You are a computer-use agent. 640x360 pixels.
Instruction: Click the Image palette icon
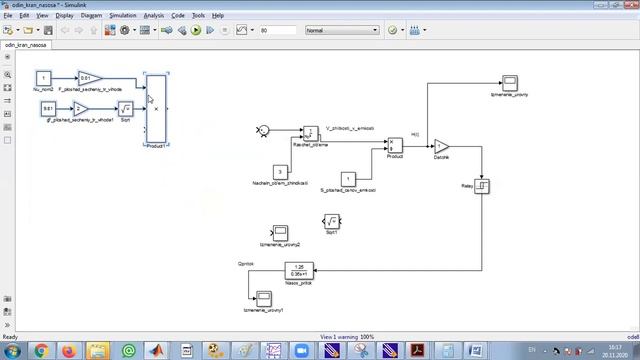tap(7, 127)
